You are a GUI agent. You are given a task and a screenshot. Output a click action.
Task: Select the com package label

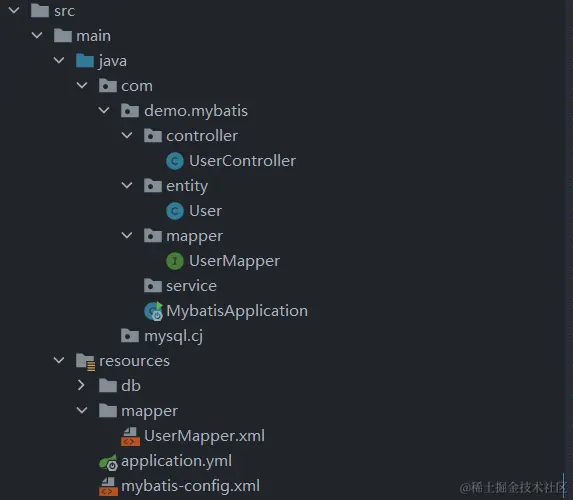137,86
